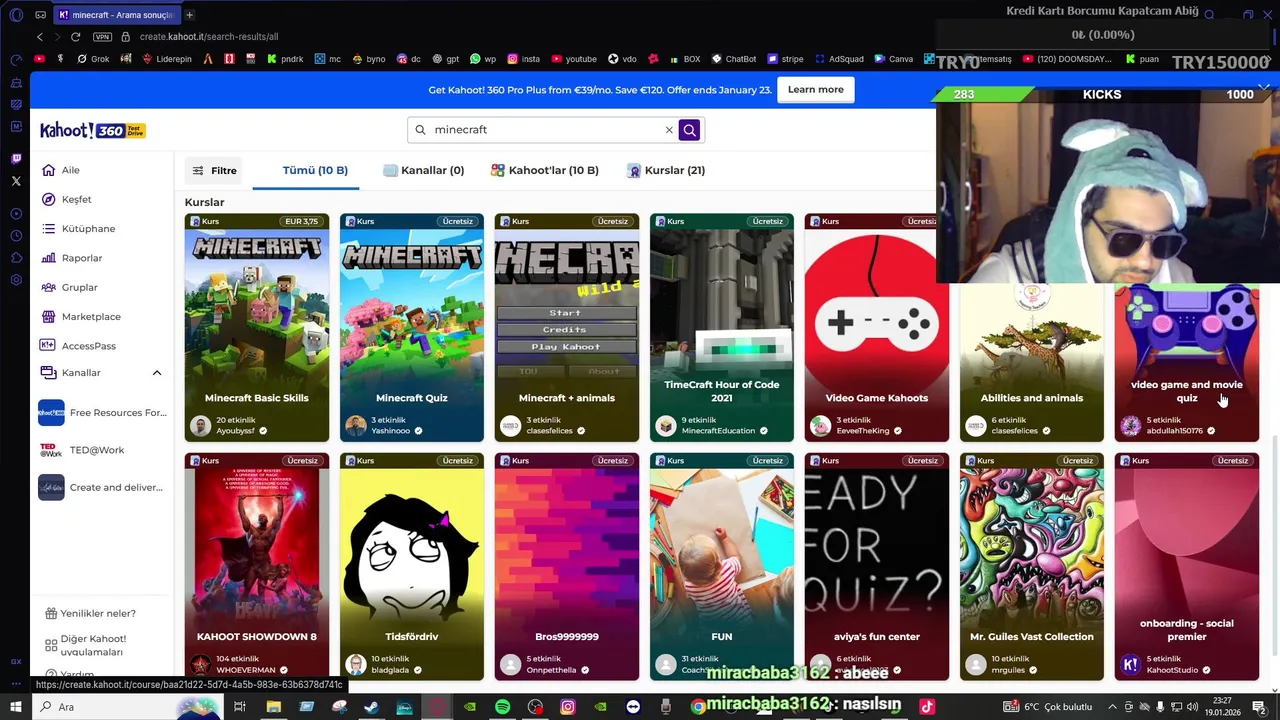Open the stripe bookmark
The height and width of the screenshot is (720, 1280).
[x=785, y=59]
